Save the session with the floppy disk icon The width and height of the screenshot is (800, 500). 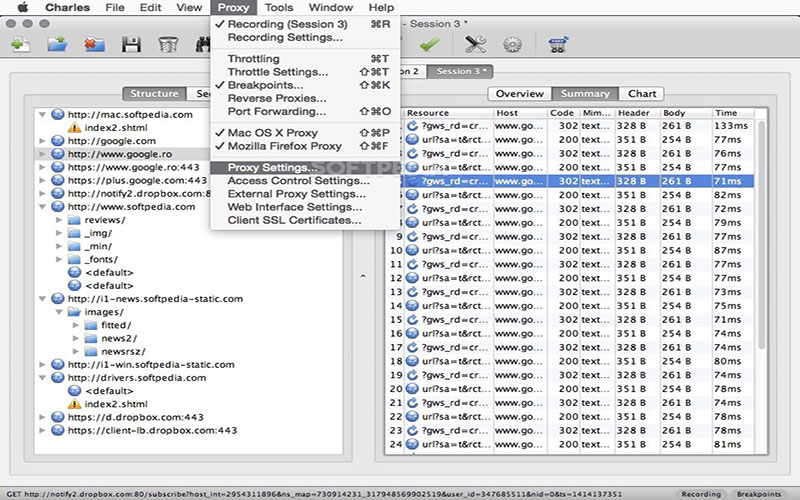pyautogui.click(x=131, y=45)
